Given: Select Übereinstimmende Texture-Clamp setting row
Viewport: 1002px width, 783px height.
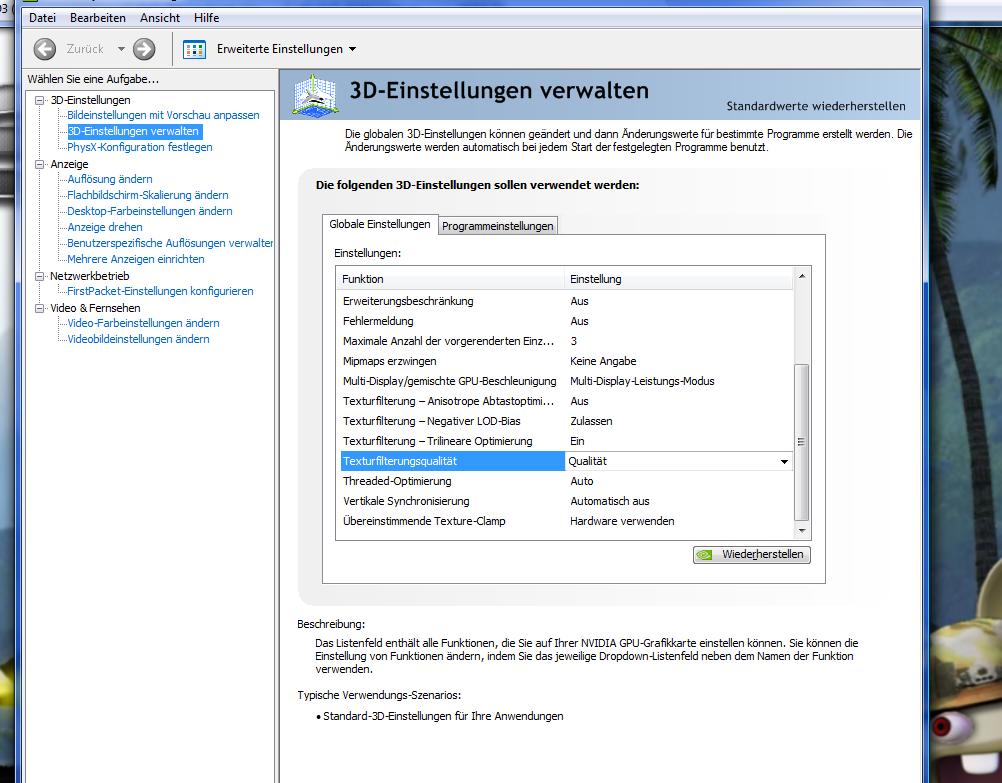Looking at the screenshot, I should point(567,522).
